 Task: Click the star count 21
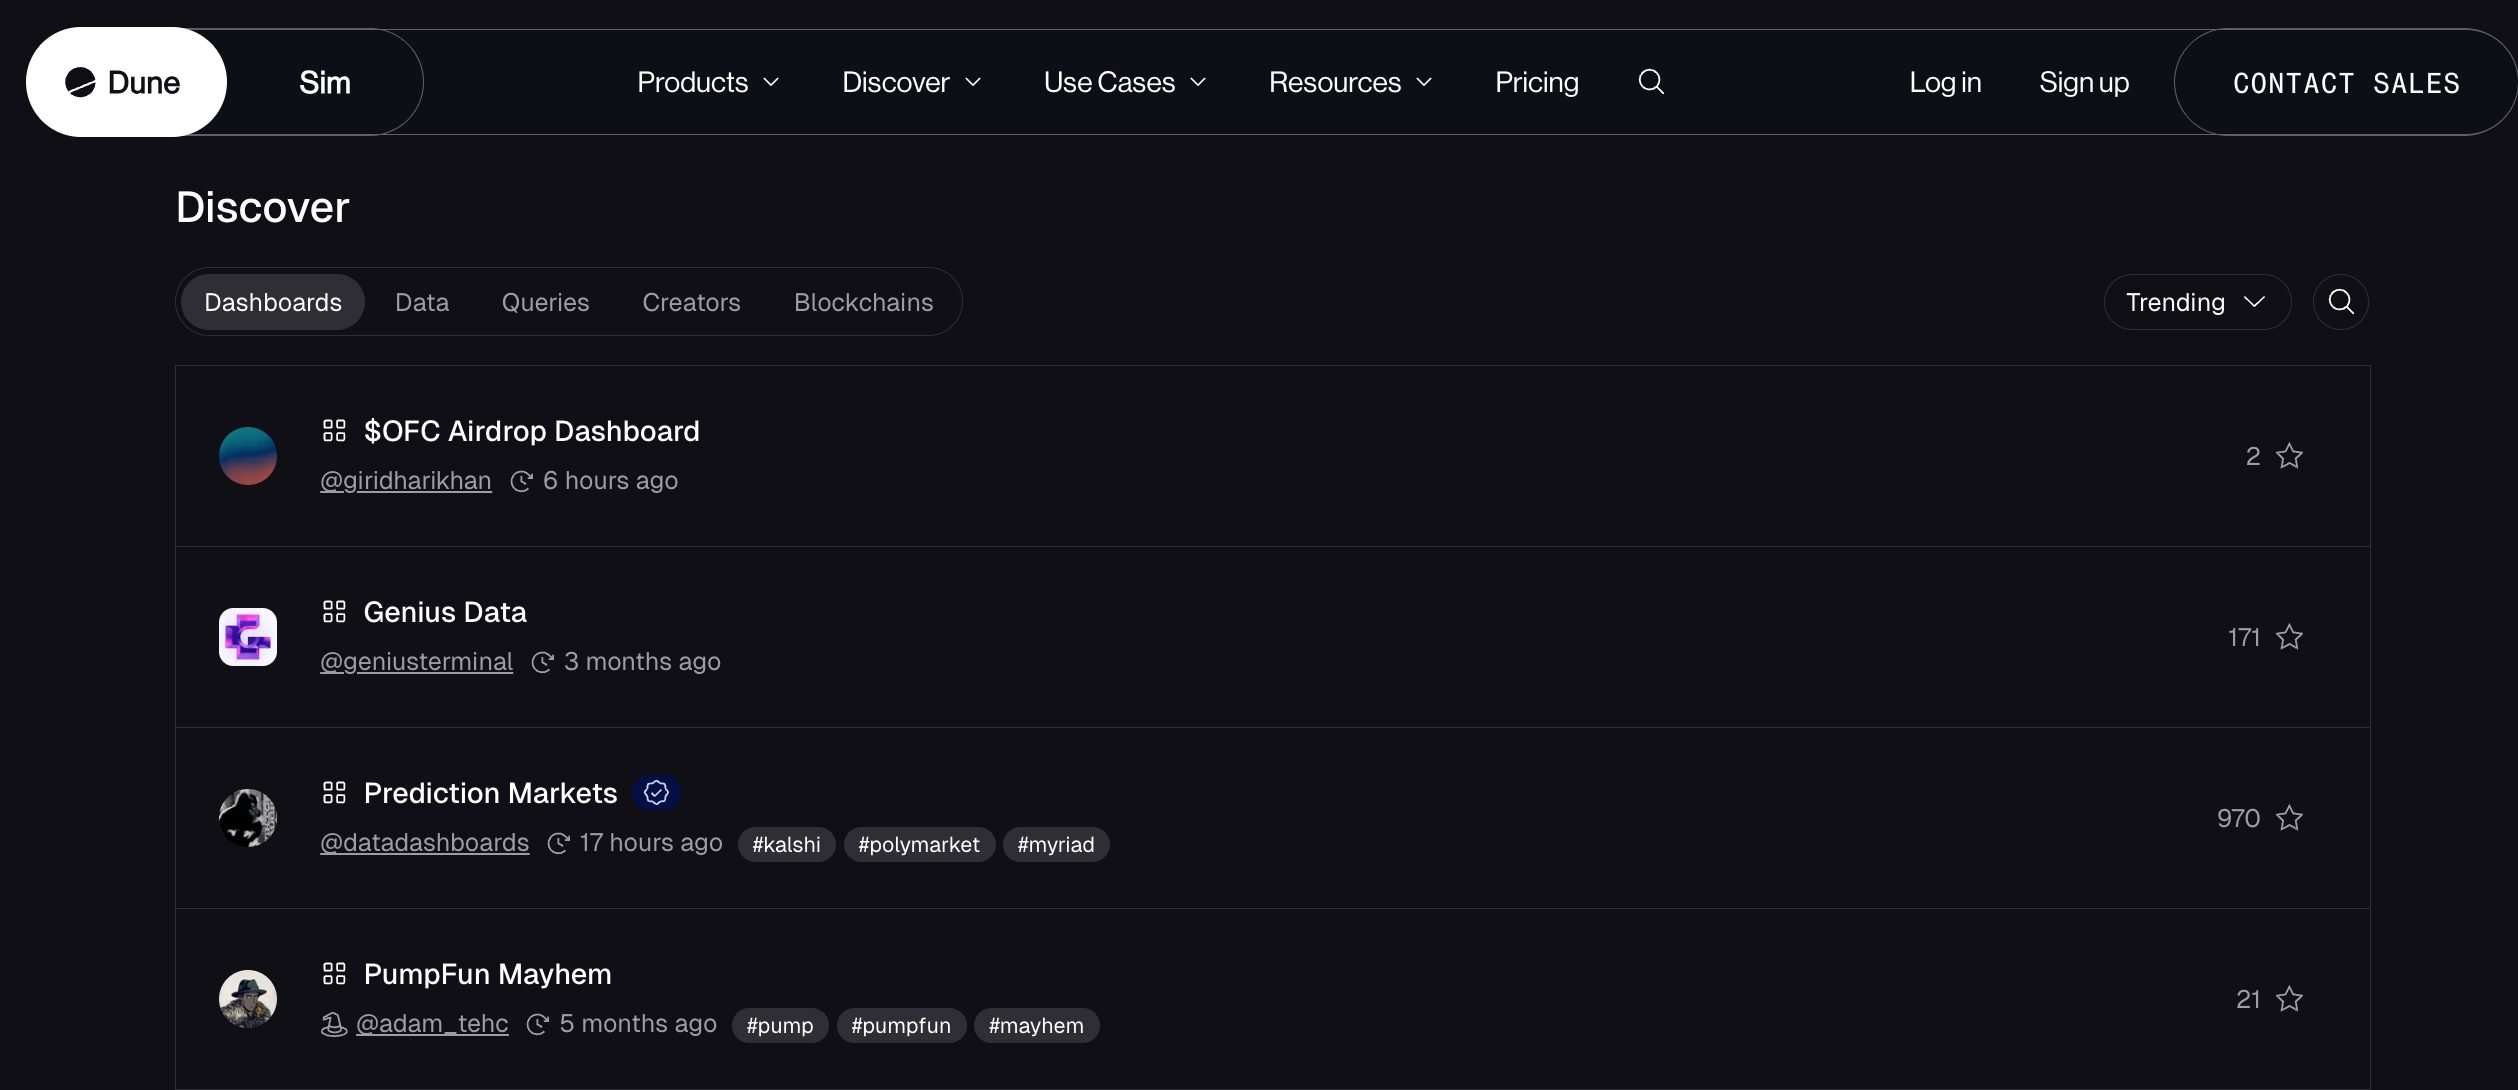pos(2248,999)
